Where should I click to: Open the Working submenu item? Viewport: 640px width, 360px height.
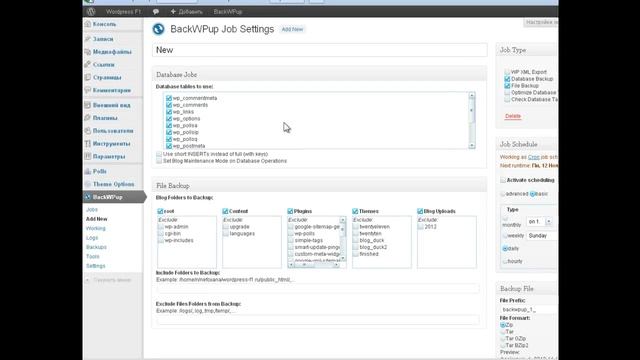point(96,228)
